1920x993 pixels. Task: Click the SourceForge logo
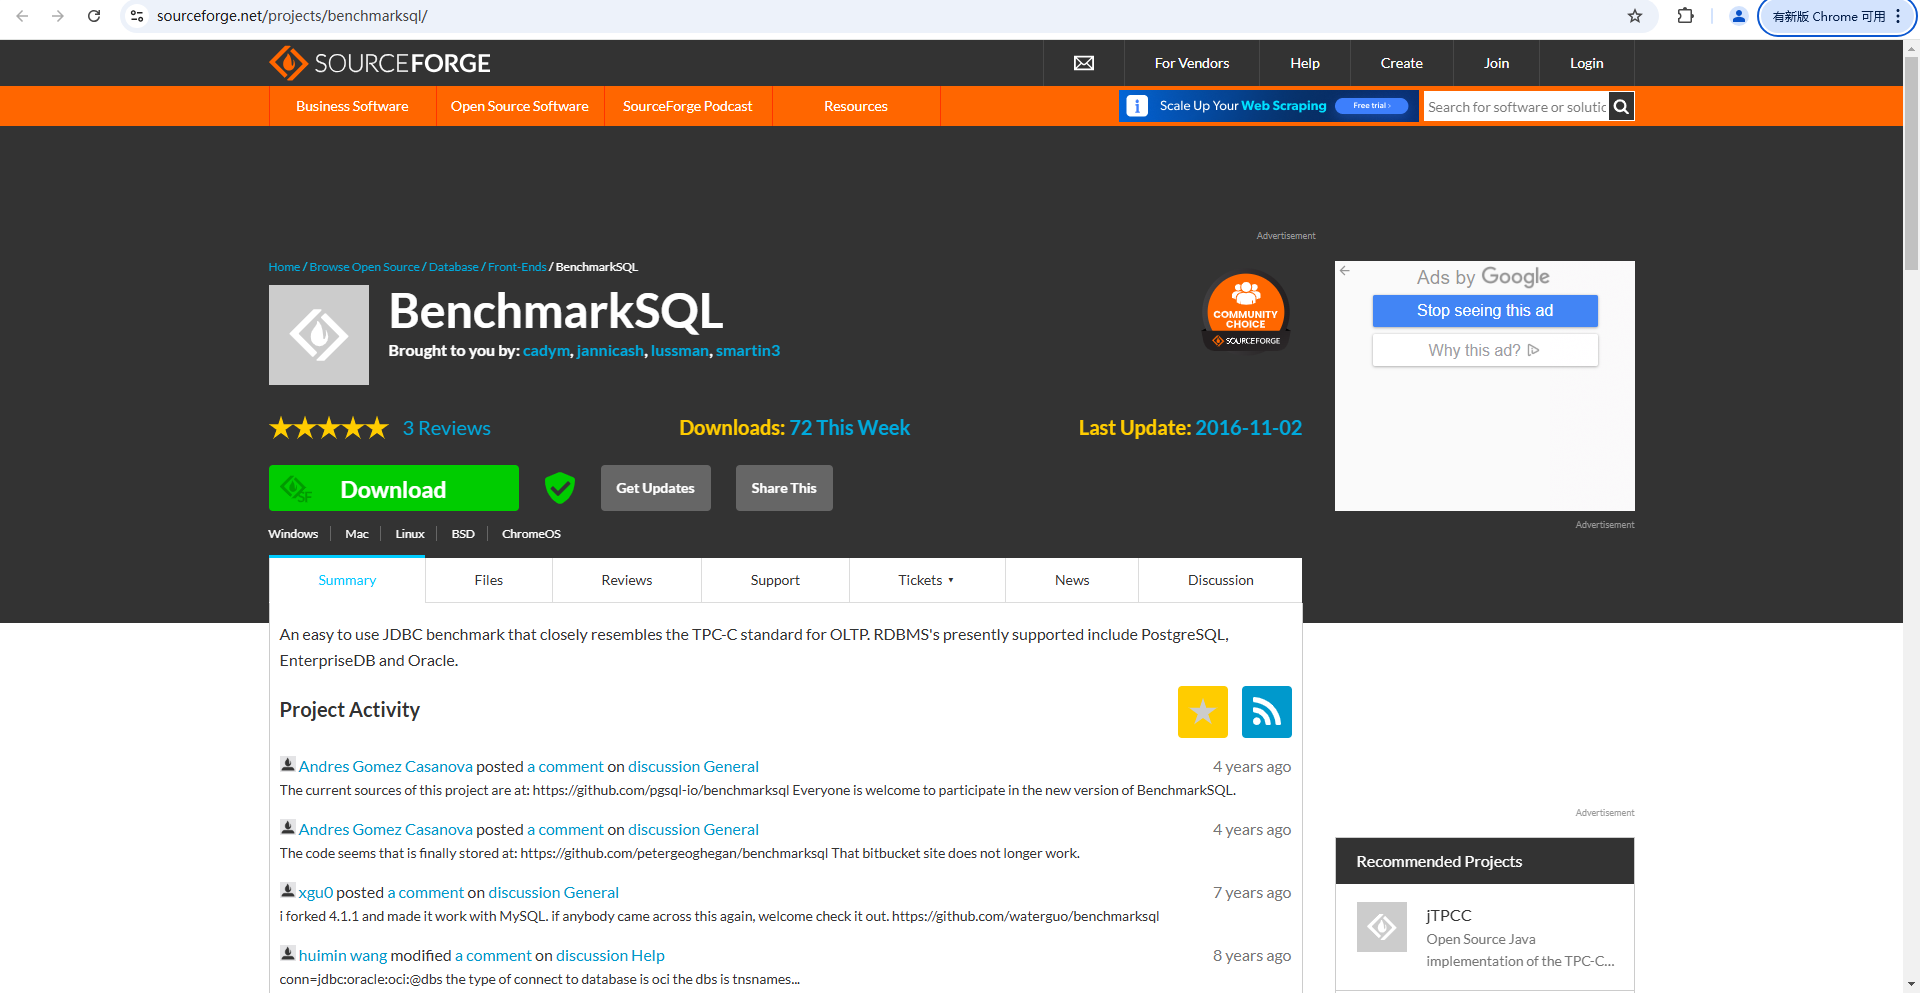380,63
